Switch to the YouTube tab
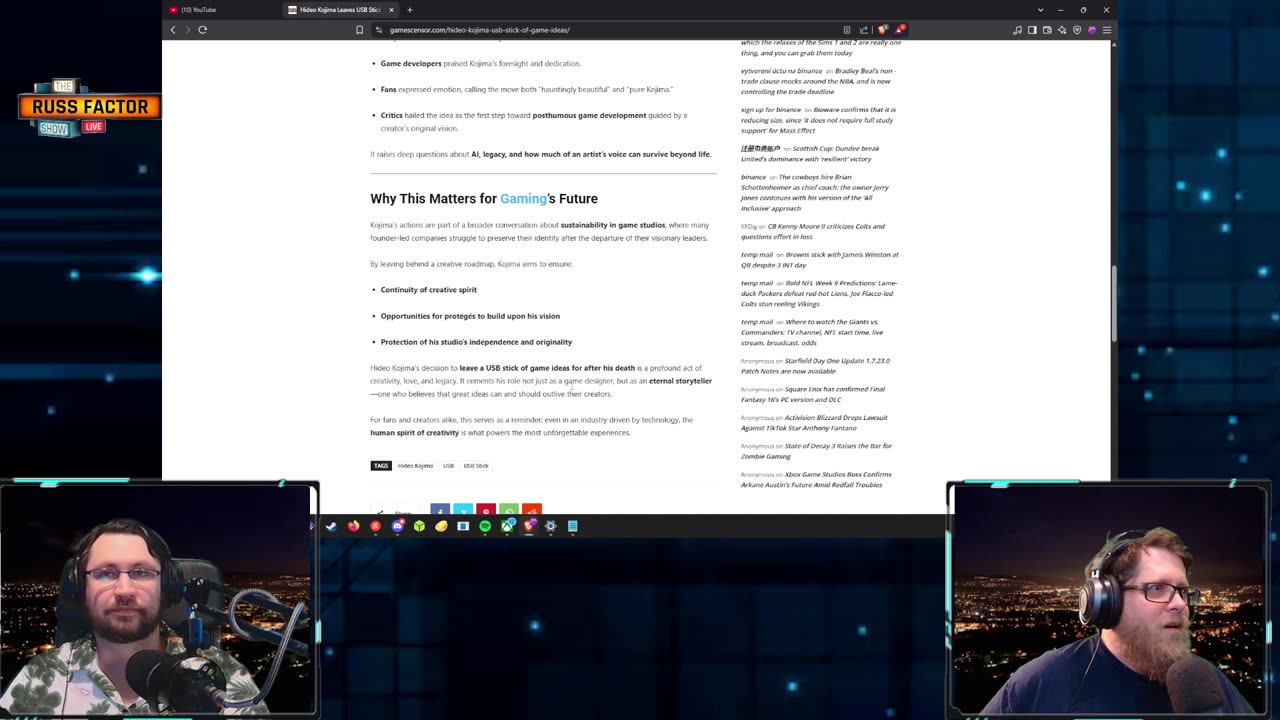 222,10
